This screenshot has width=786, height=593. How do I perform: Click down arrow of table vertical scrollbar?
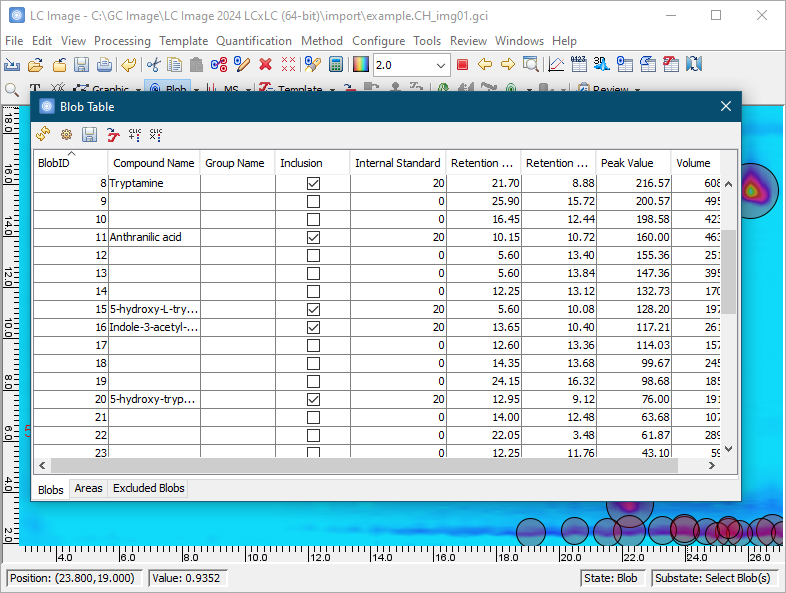click(x=728, y=449)
